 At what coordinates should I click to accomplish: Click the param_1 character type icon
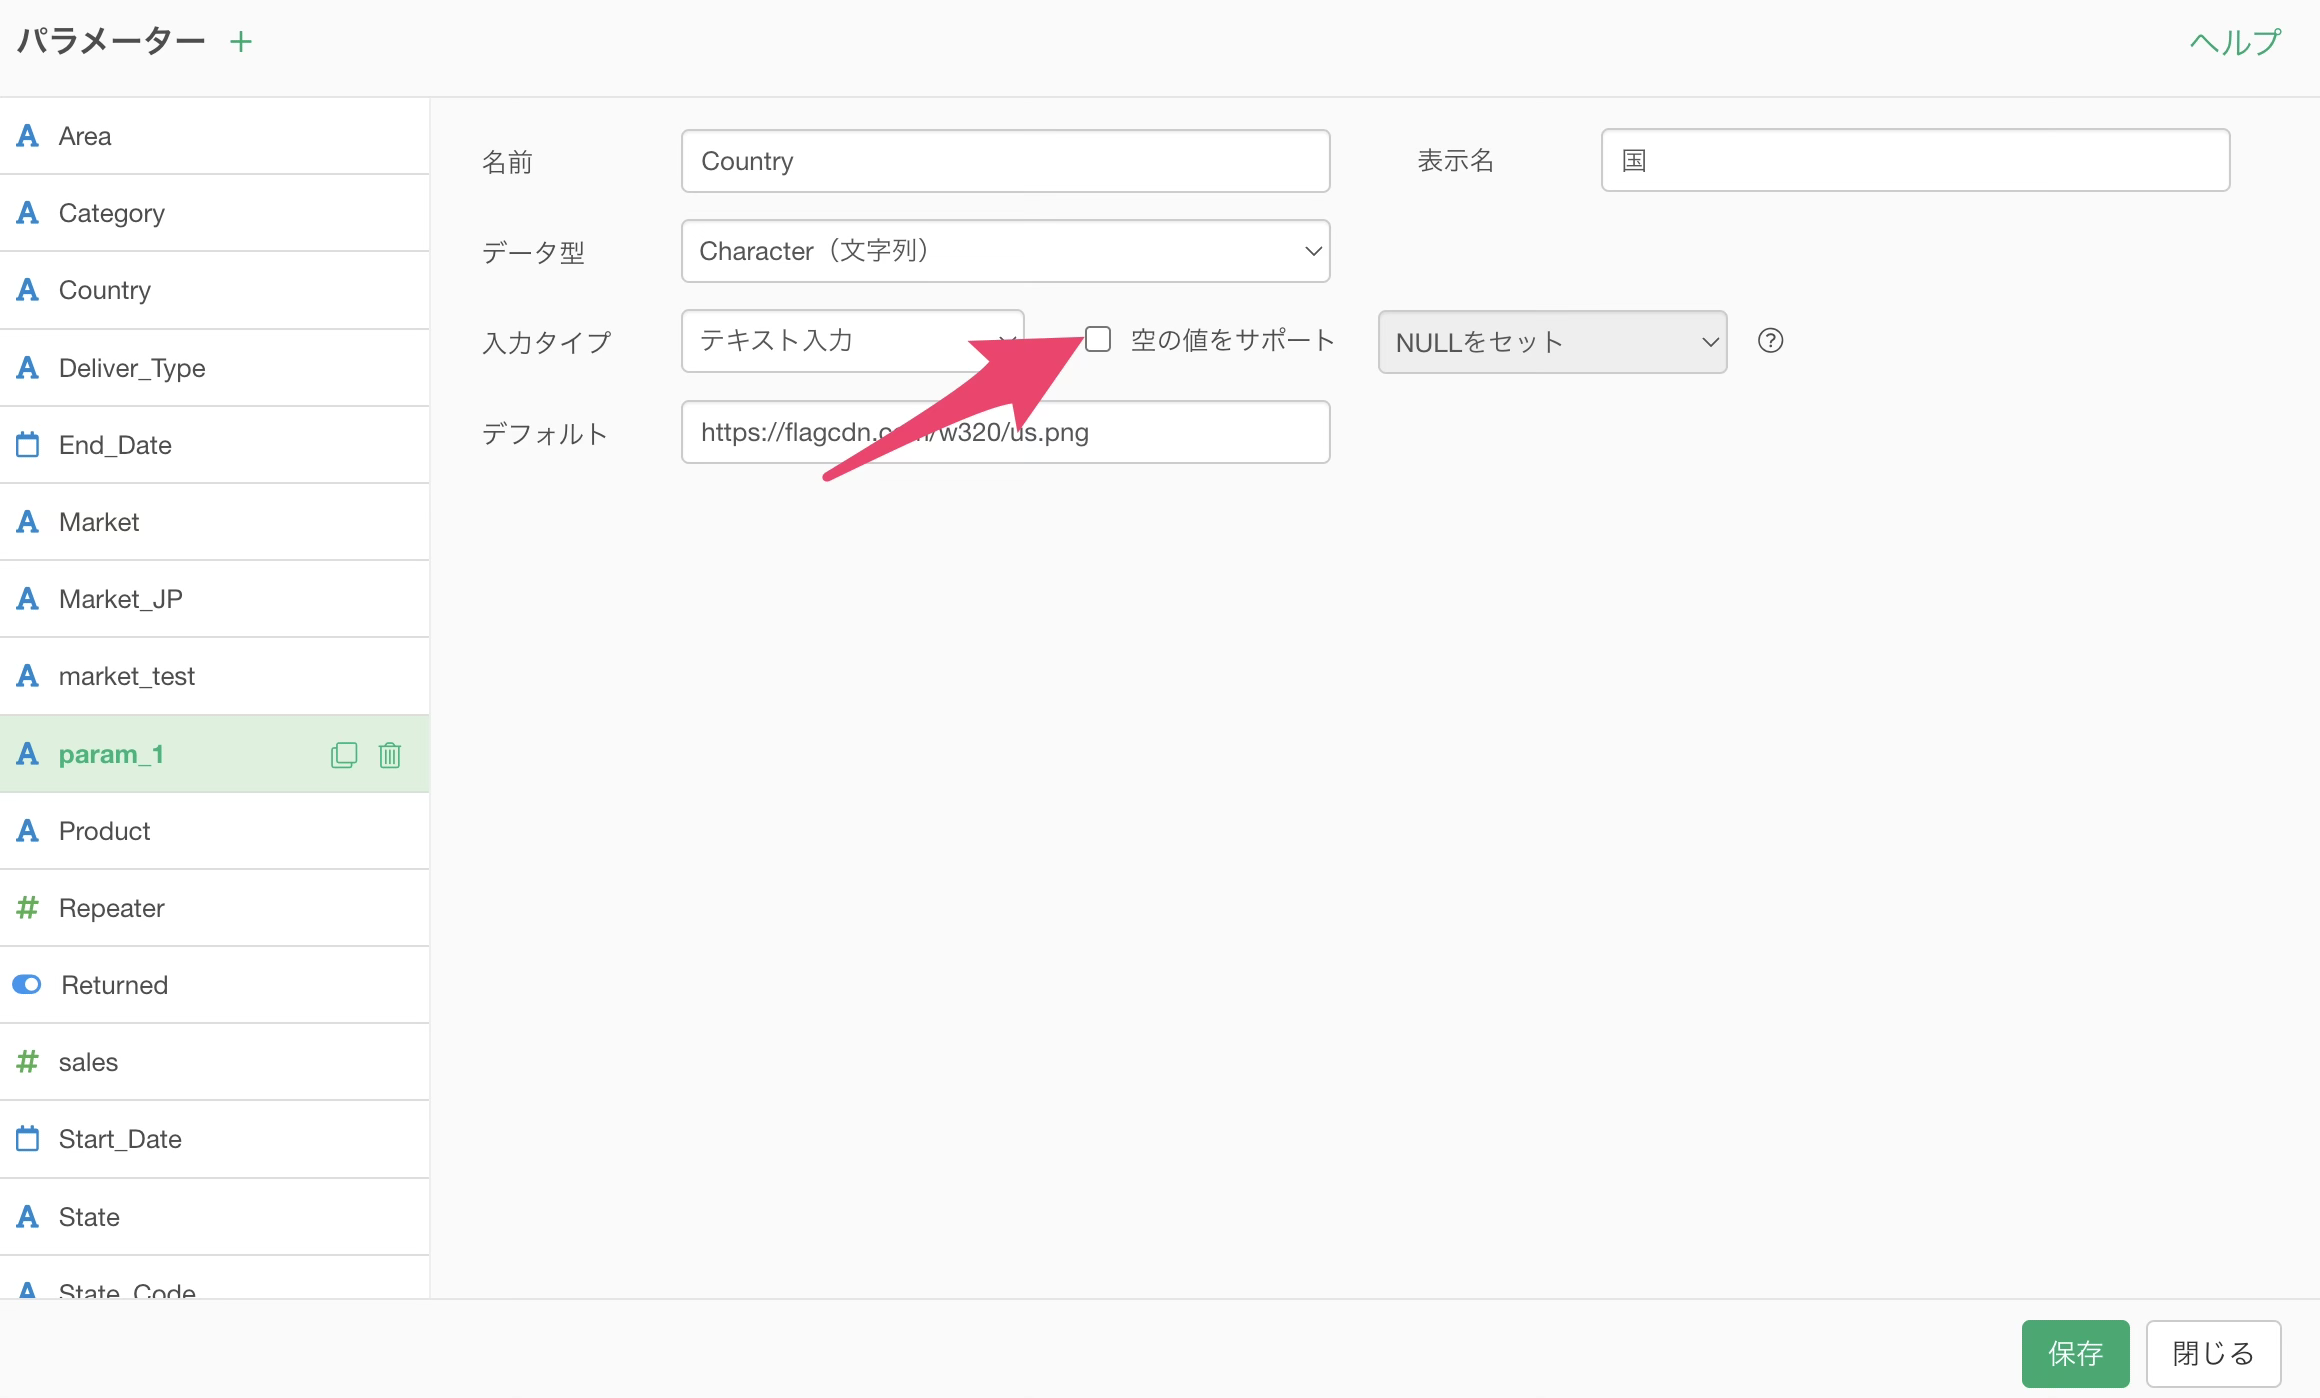[28, 754]
